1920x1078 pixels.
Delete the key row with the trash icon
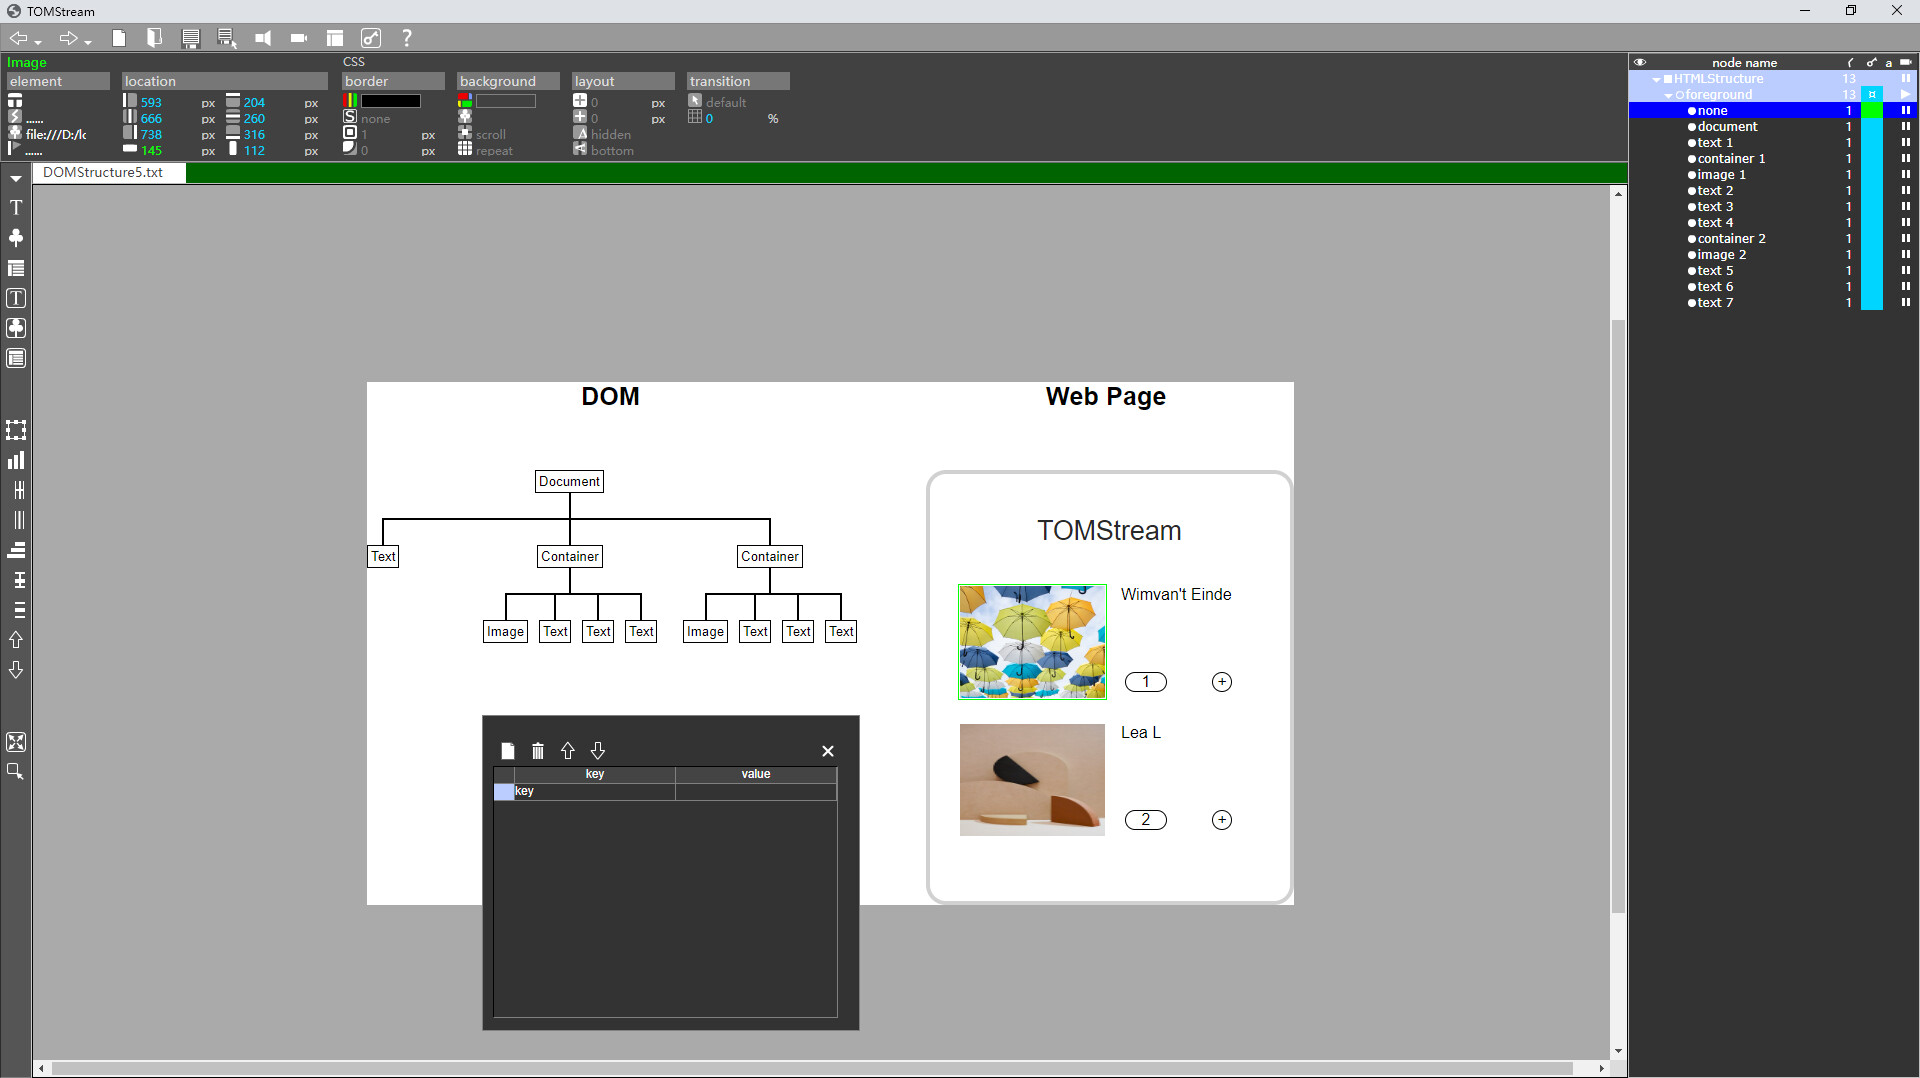[538, 751]
